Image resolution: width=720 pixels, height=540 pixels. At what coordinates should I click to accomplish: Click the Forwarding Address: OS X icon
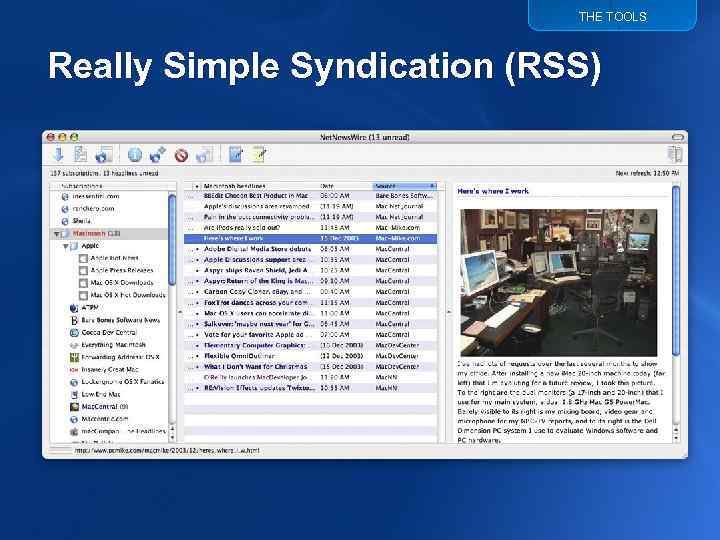[74, 357]
